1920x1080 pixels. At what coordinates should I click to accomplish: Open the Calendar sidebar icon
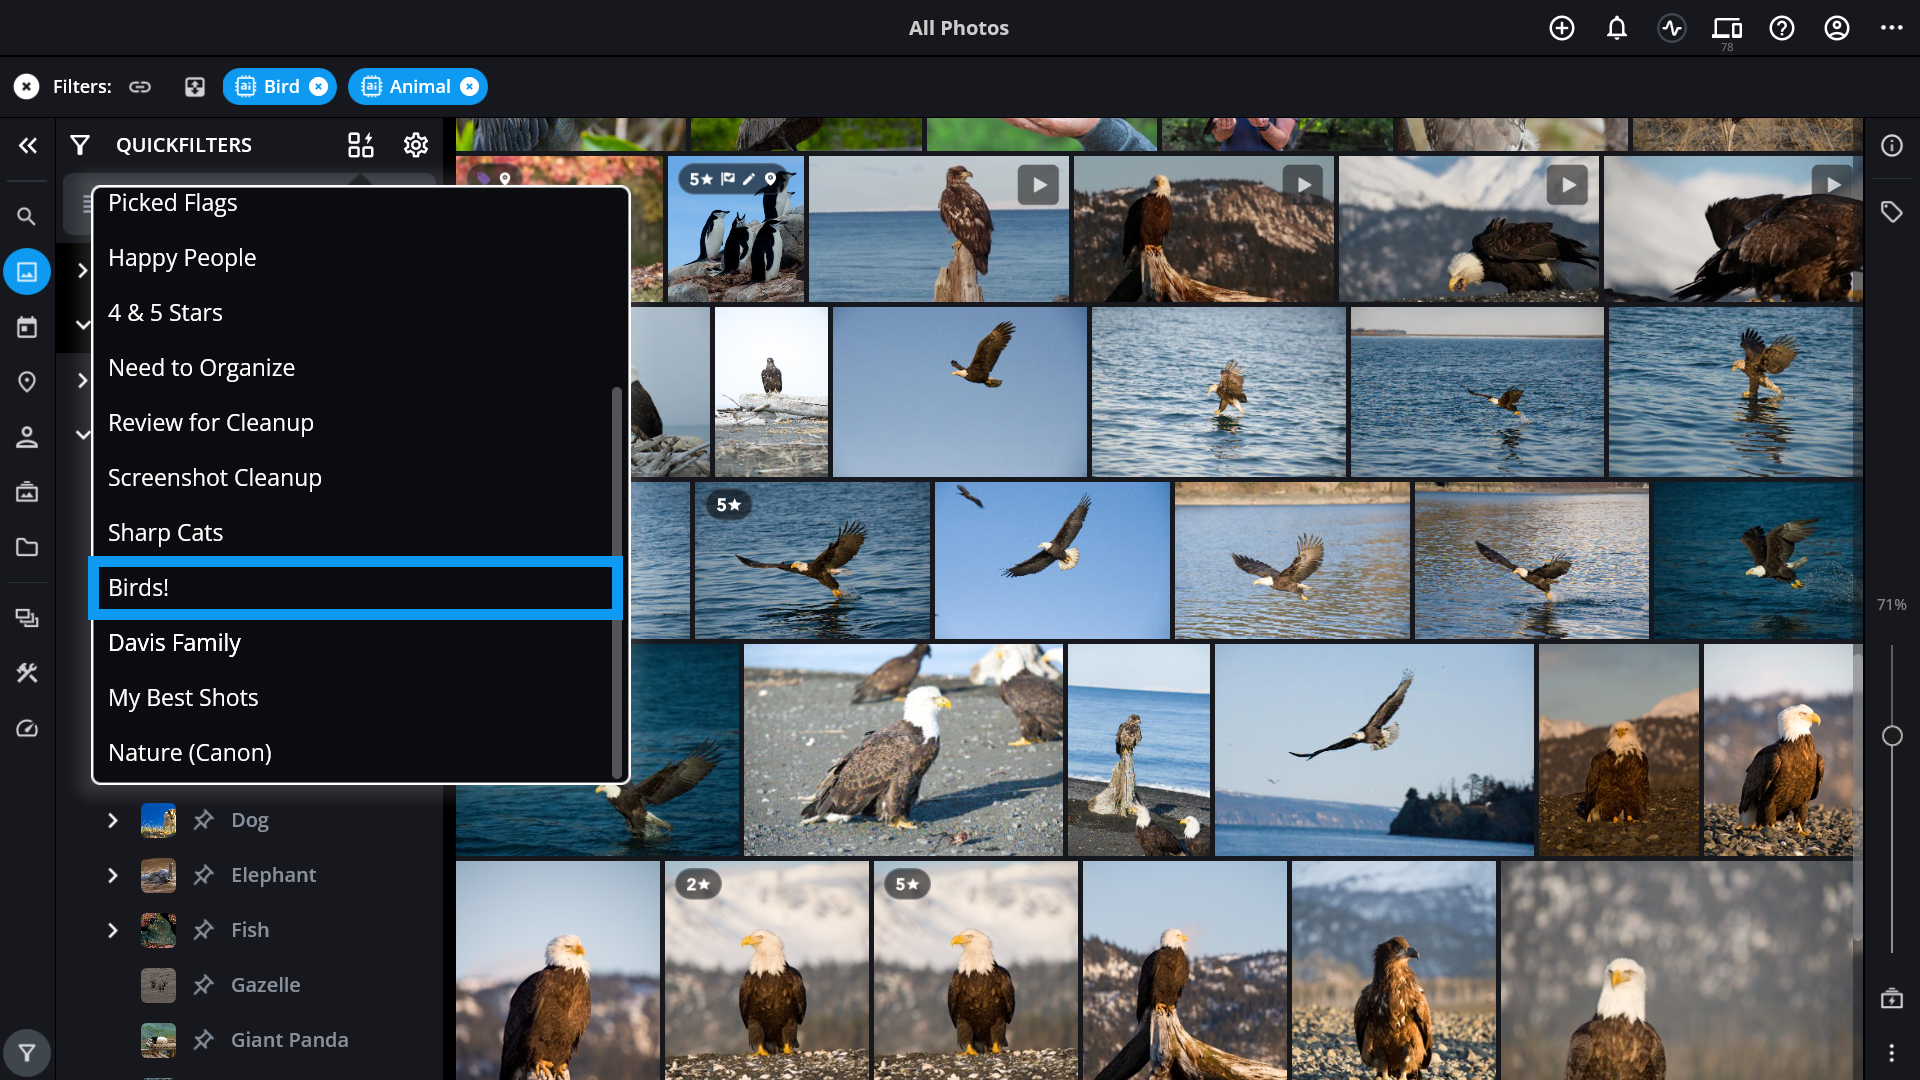pos(27,327)
